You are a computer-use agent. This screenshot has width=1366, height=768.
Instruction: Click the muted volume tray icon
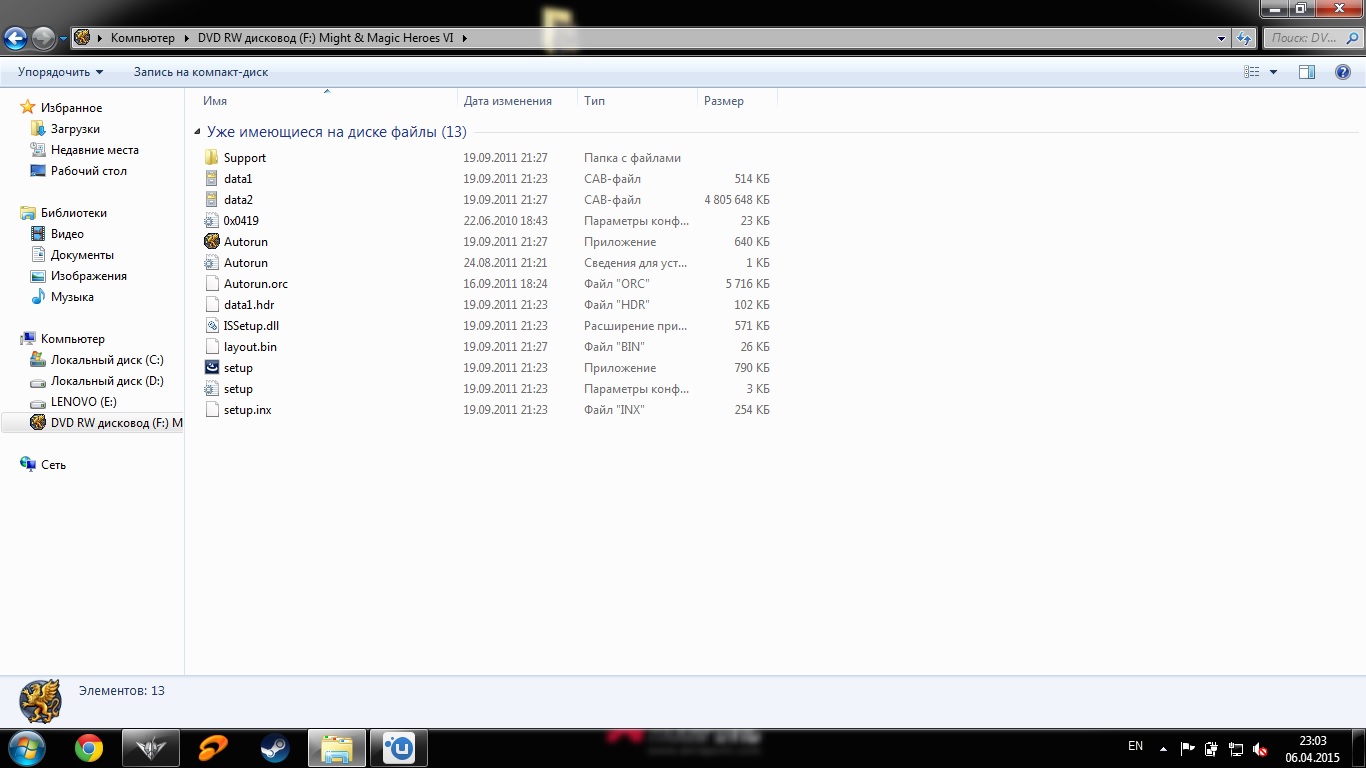coord(1260,749)
